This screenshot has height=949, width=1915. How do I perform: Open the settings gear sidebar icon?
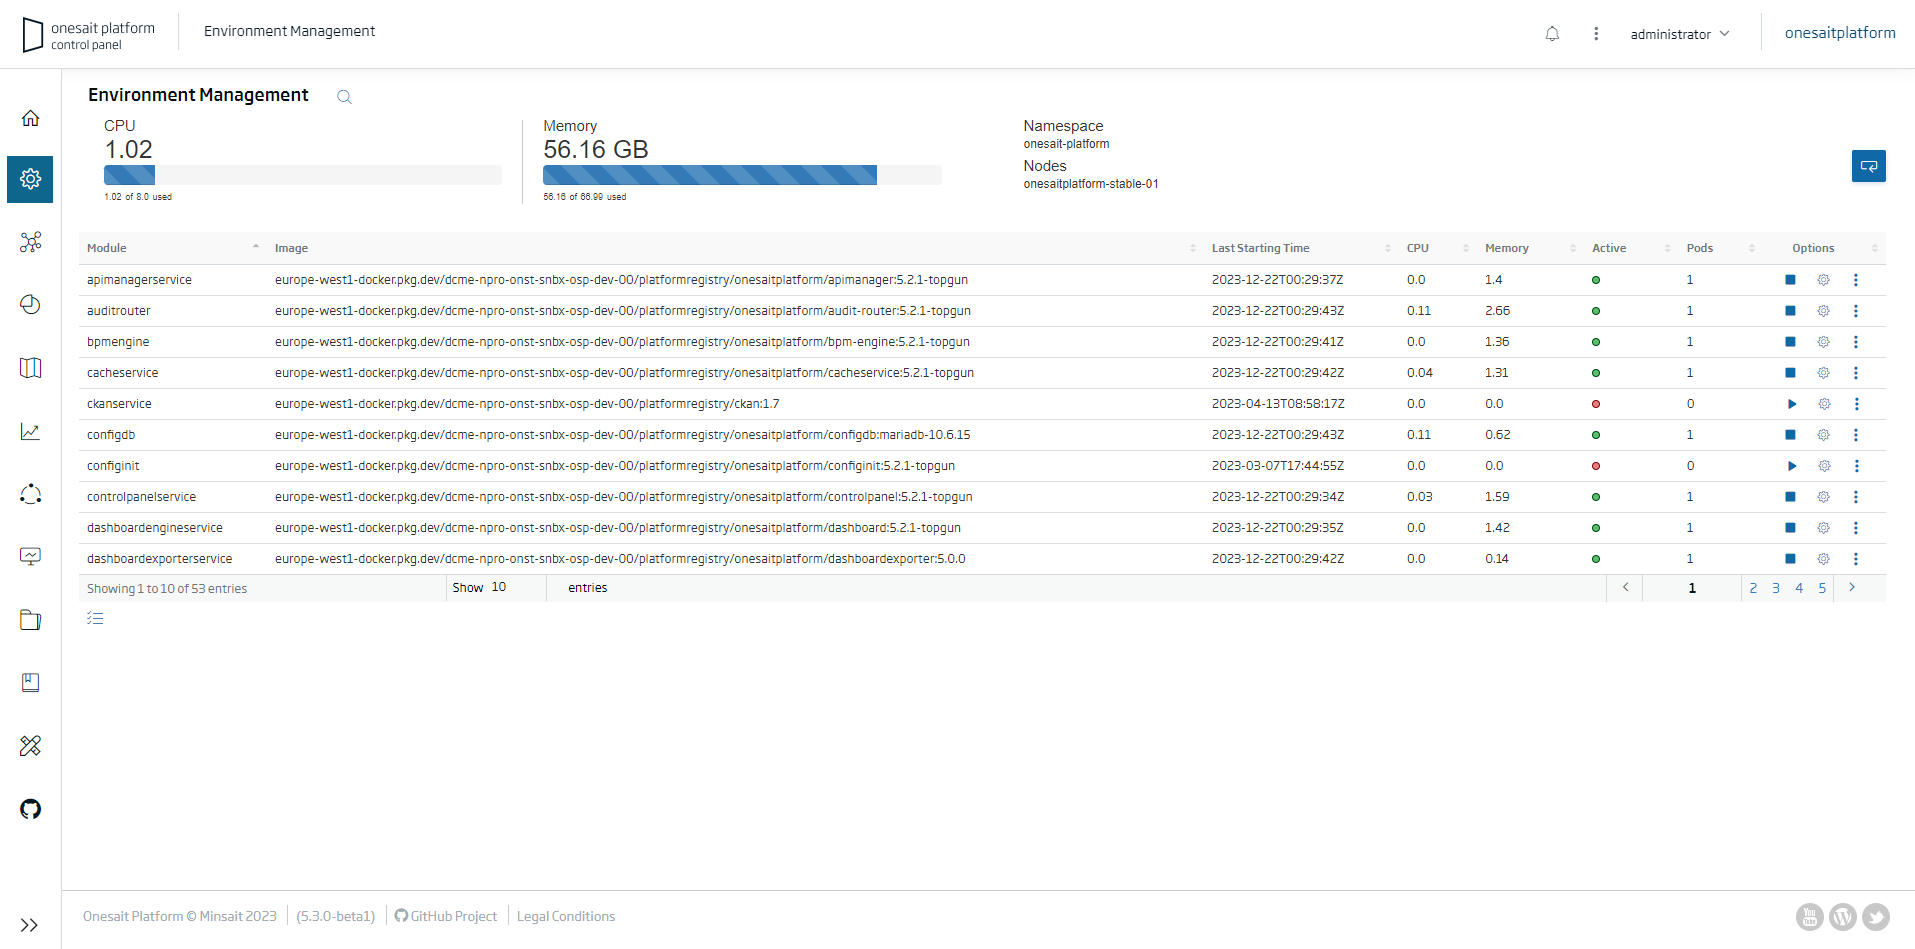[x=31, y=179]
